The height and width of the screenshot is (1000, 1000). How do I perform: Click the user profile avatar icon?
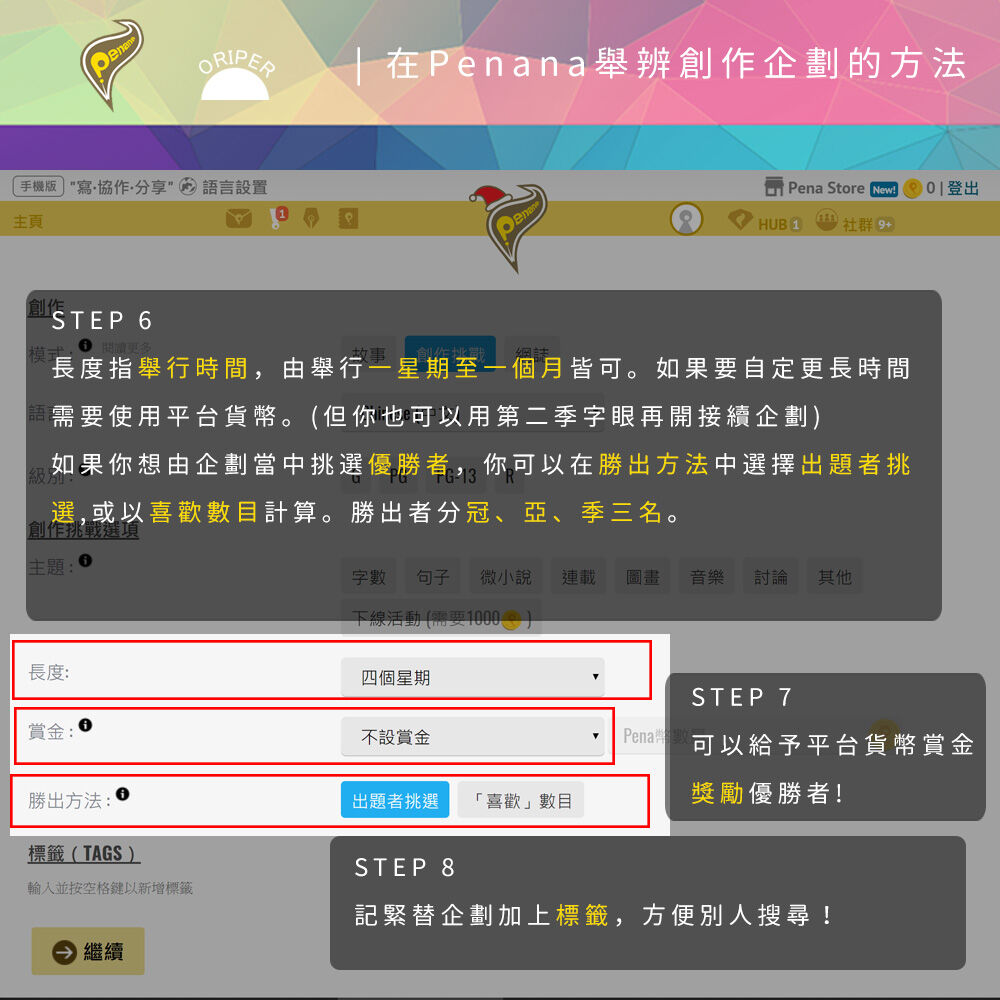(x=686, y=219)
